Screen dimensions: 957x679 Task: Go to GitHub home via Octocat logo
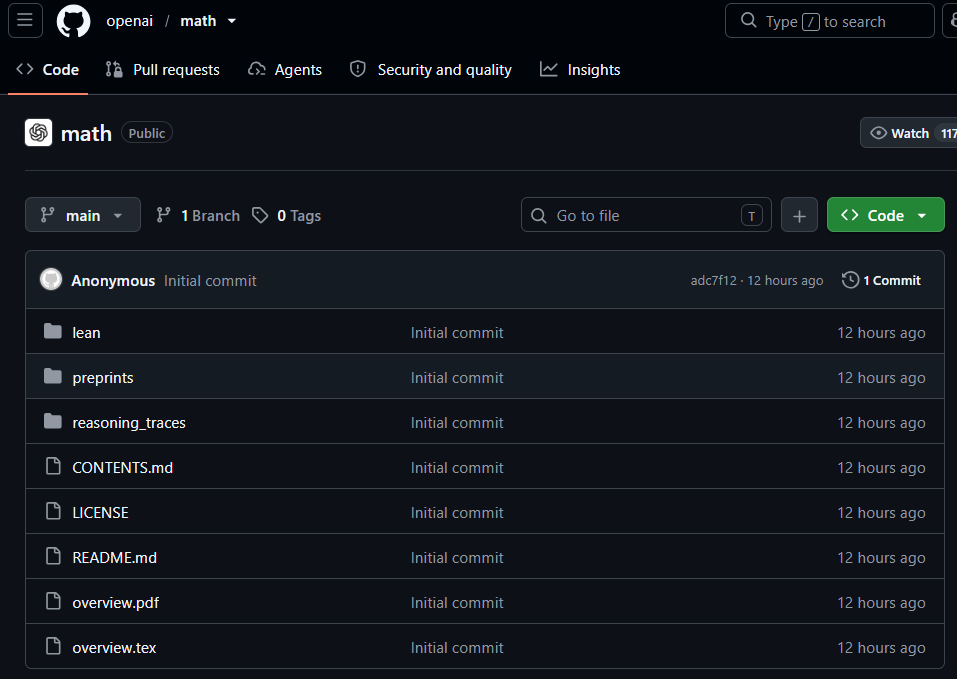[x=73, y=21]
